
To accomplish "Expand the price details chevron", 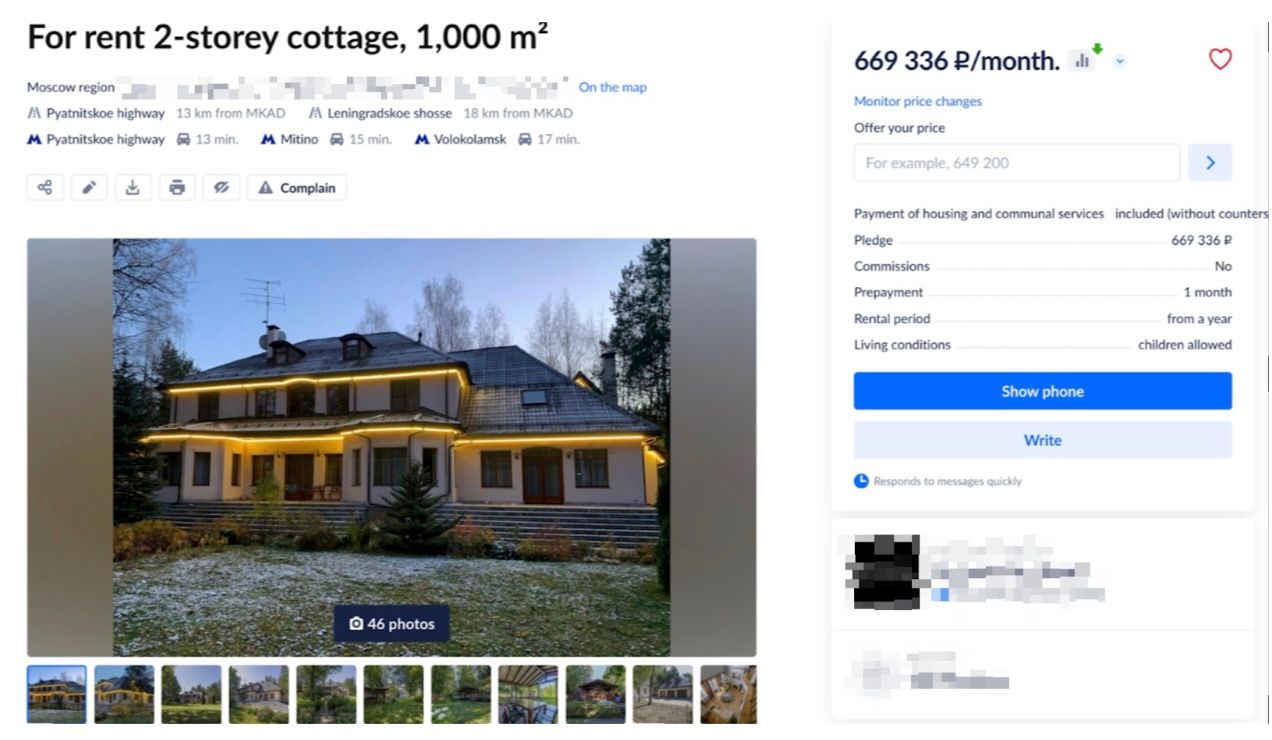I will (x=1120, y=61).
